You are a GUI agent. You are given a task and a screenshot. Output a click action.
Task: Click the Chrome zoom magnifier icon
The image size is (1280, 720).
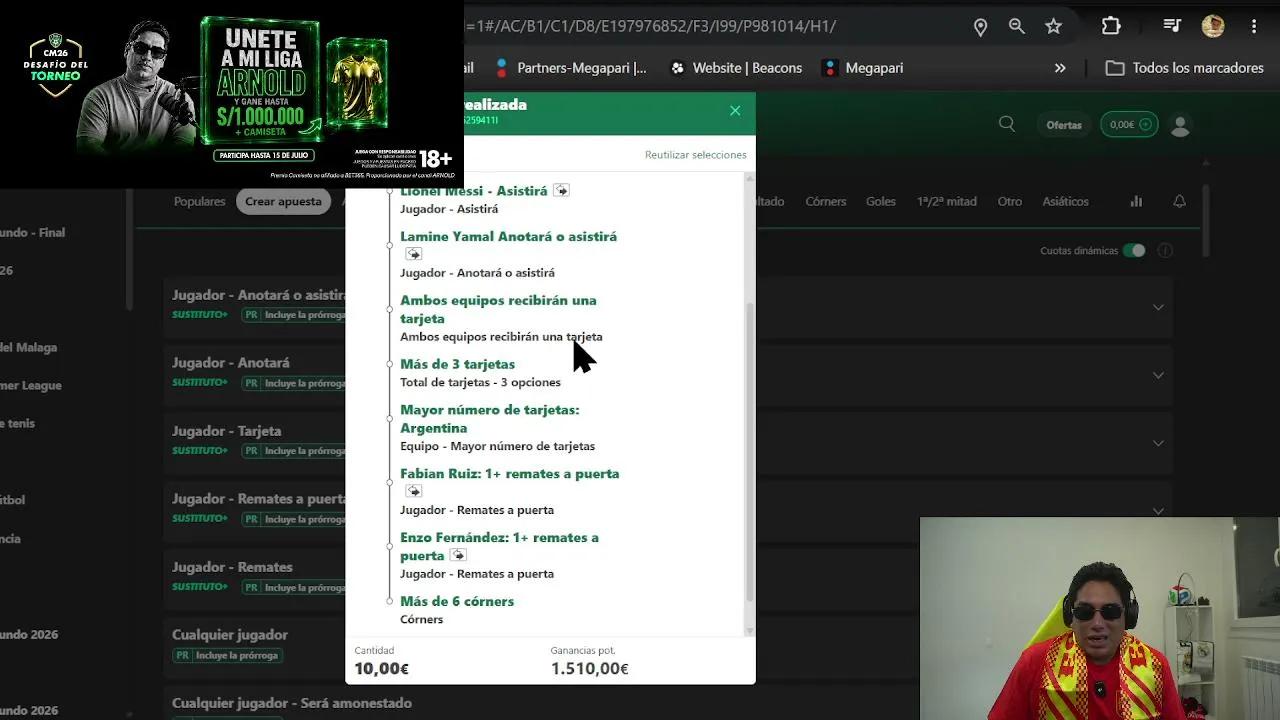(x=1017, y=27)
